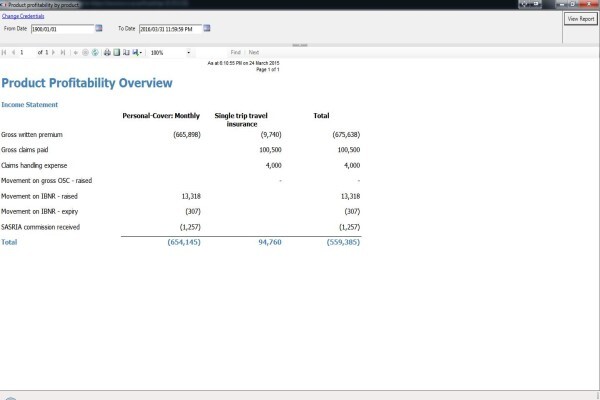Screen dimensions: 600x400
Task: Refresh the report
Action: (x=95, y=52)
